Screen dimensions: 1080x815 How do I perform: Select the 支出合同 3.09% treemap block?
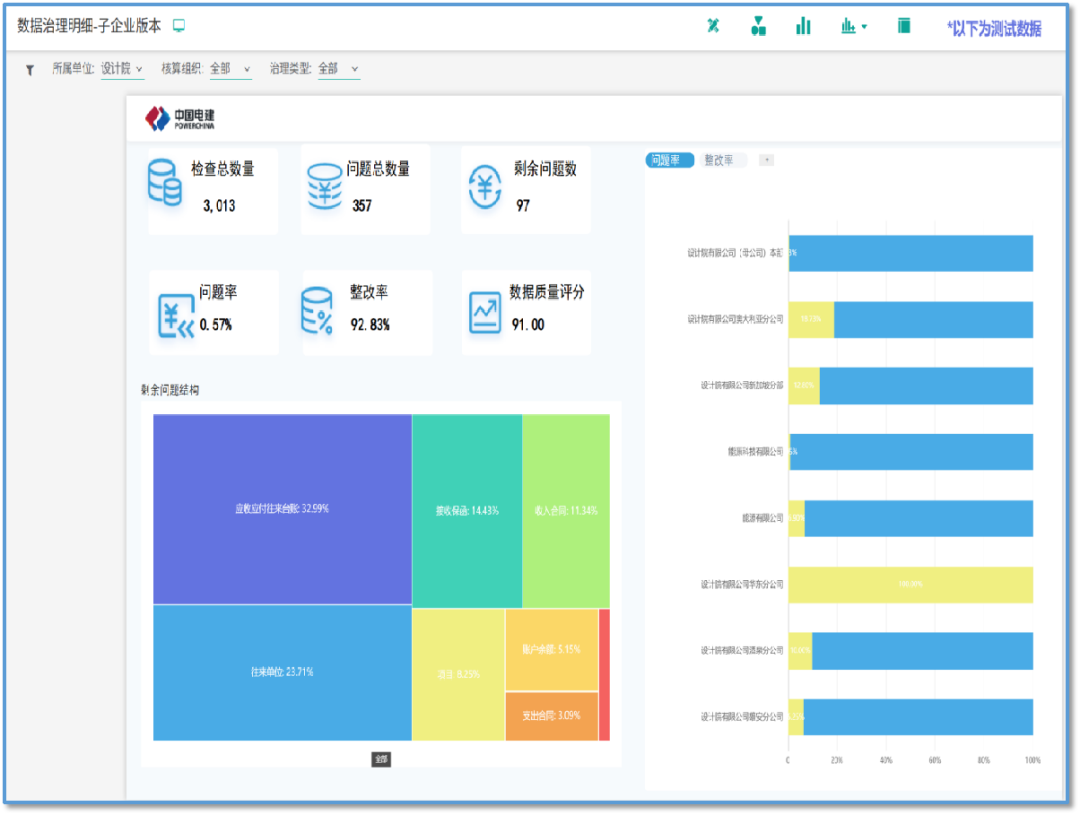pos(552,716)
